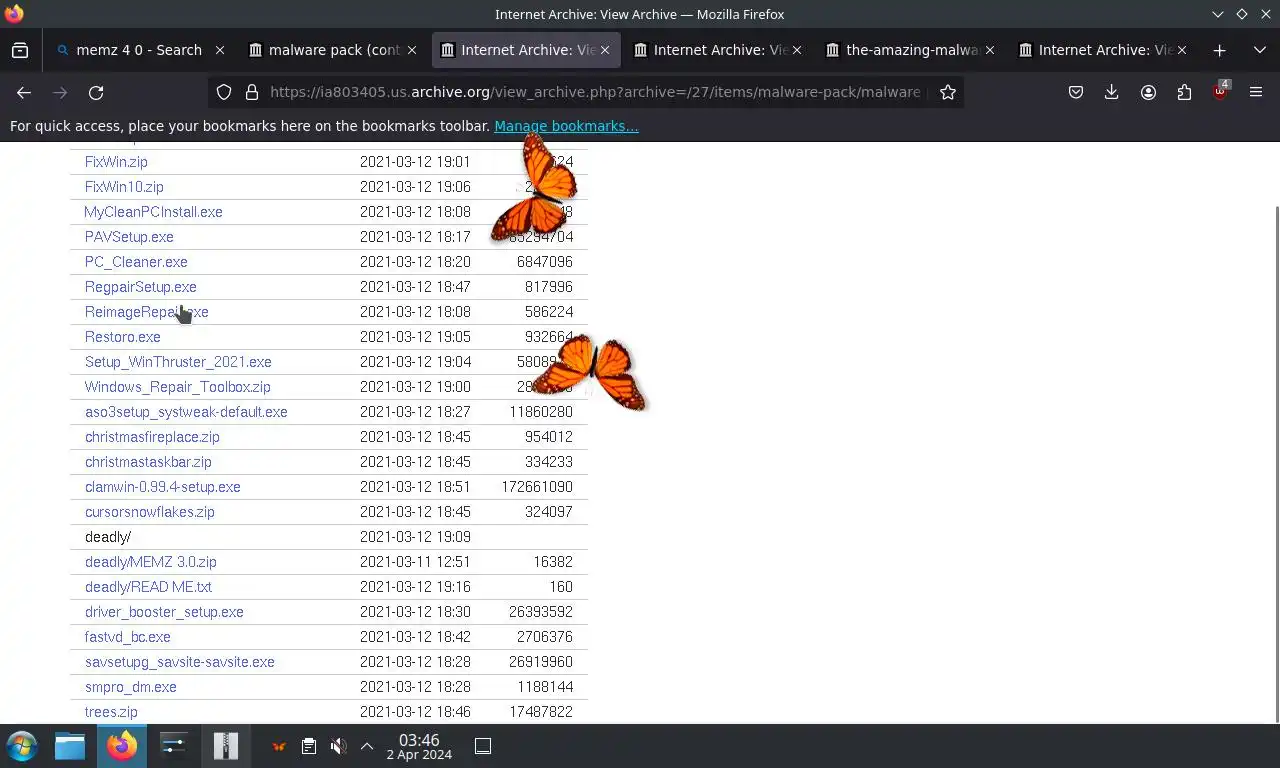The height and width of the screenshot is (768, 1280).
Task: Open a new browser tab
Action: click(1219, 50)
